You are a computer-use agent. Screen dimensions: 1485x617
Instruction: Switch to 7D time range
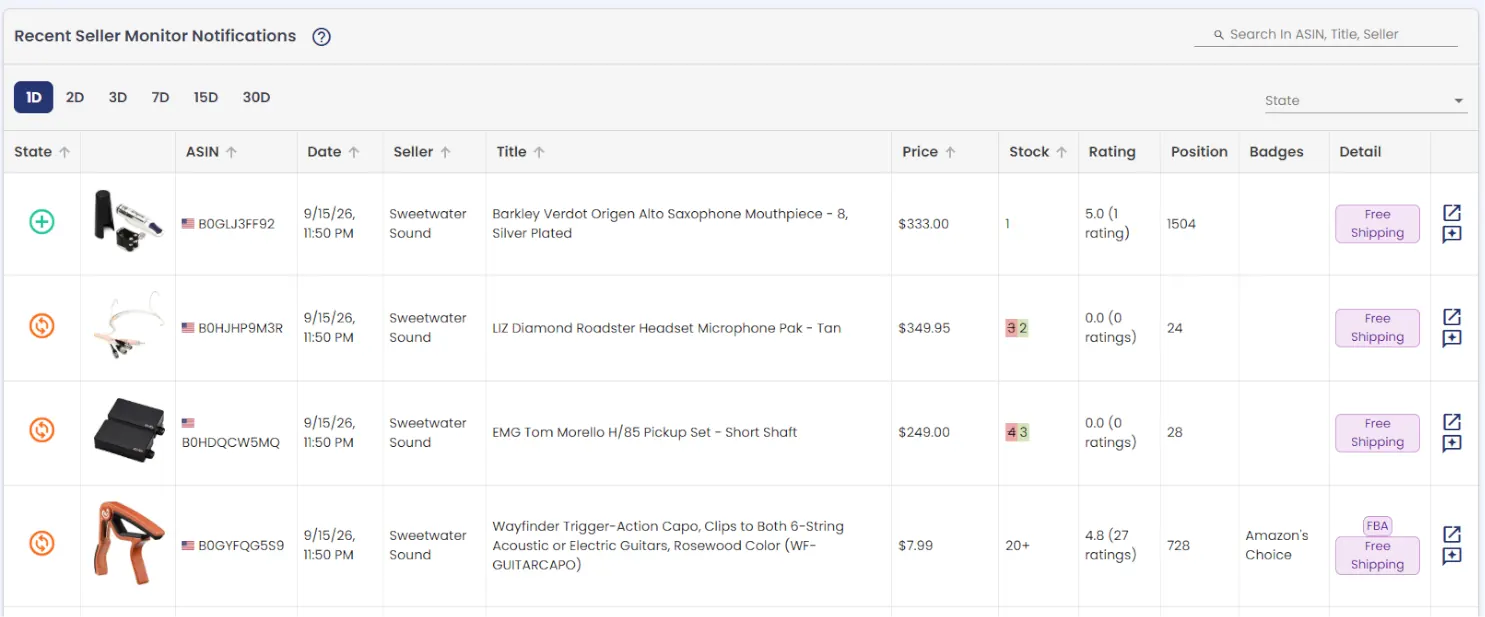click(161, 97)
